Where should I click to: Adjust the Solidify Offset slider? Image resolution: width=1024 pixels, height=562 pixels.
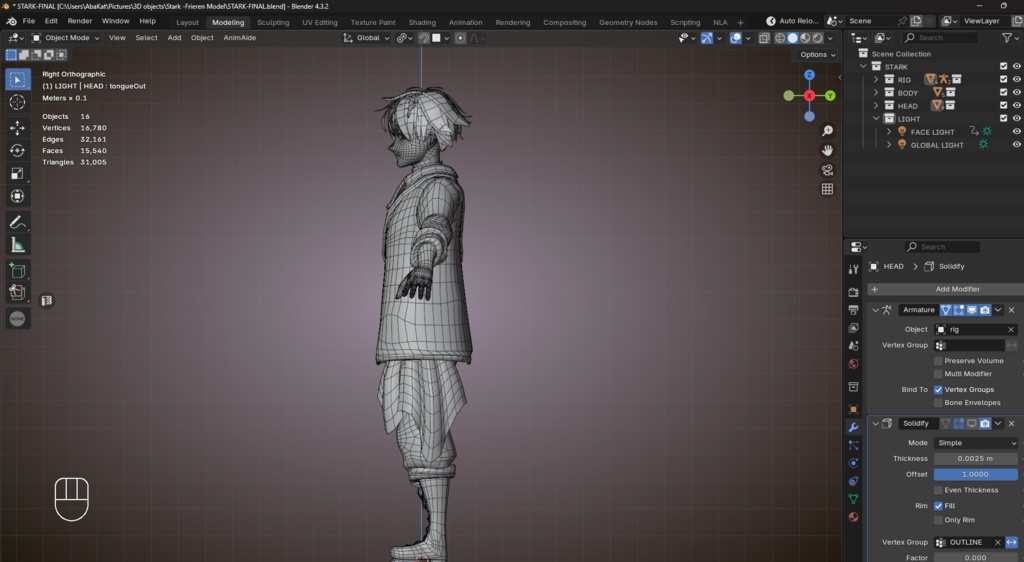976,475
